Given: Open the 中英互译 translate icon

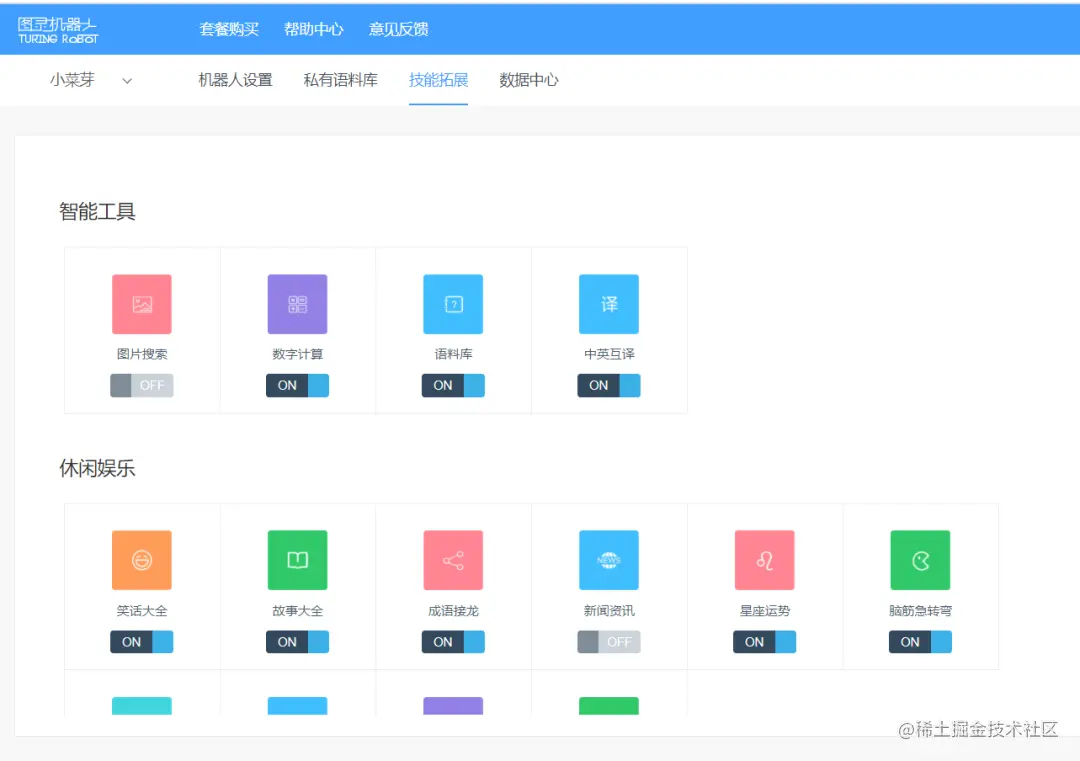Looking at the screenshot, I should pyautogui.click(x=609, y=304).
